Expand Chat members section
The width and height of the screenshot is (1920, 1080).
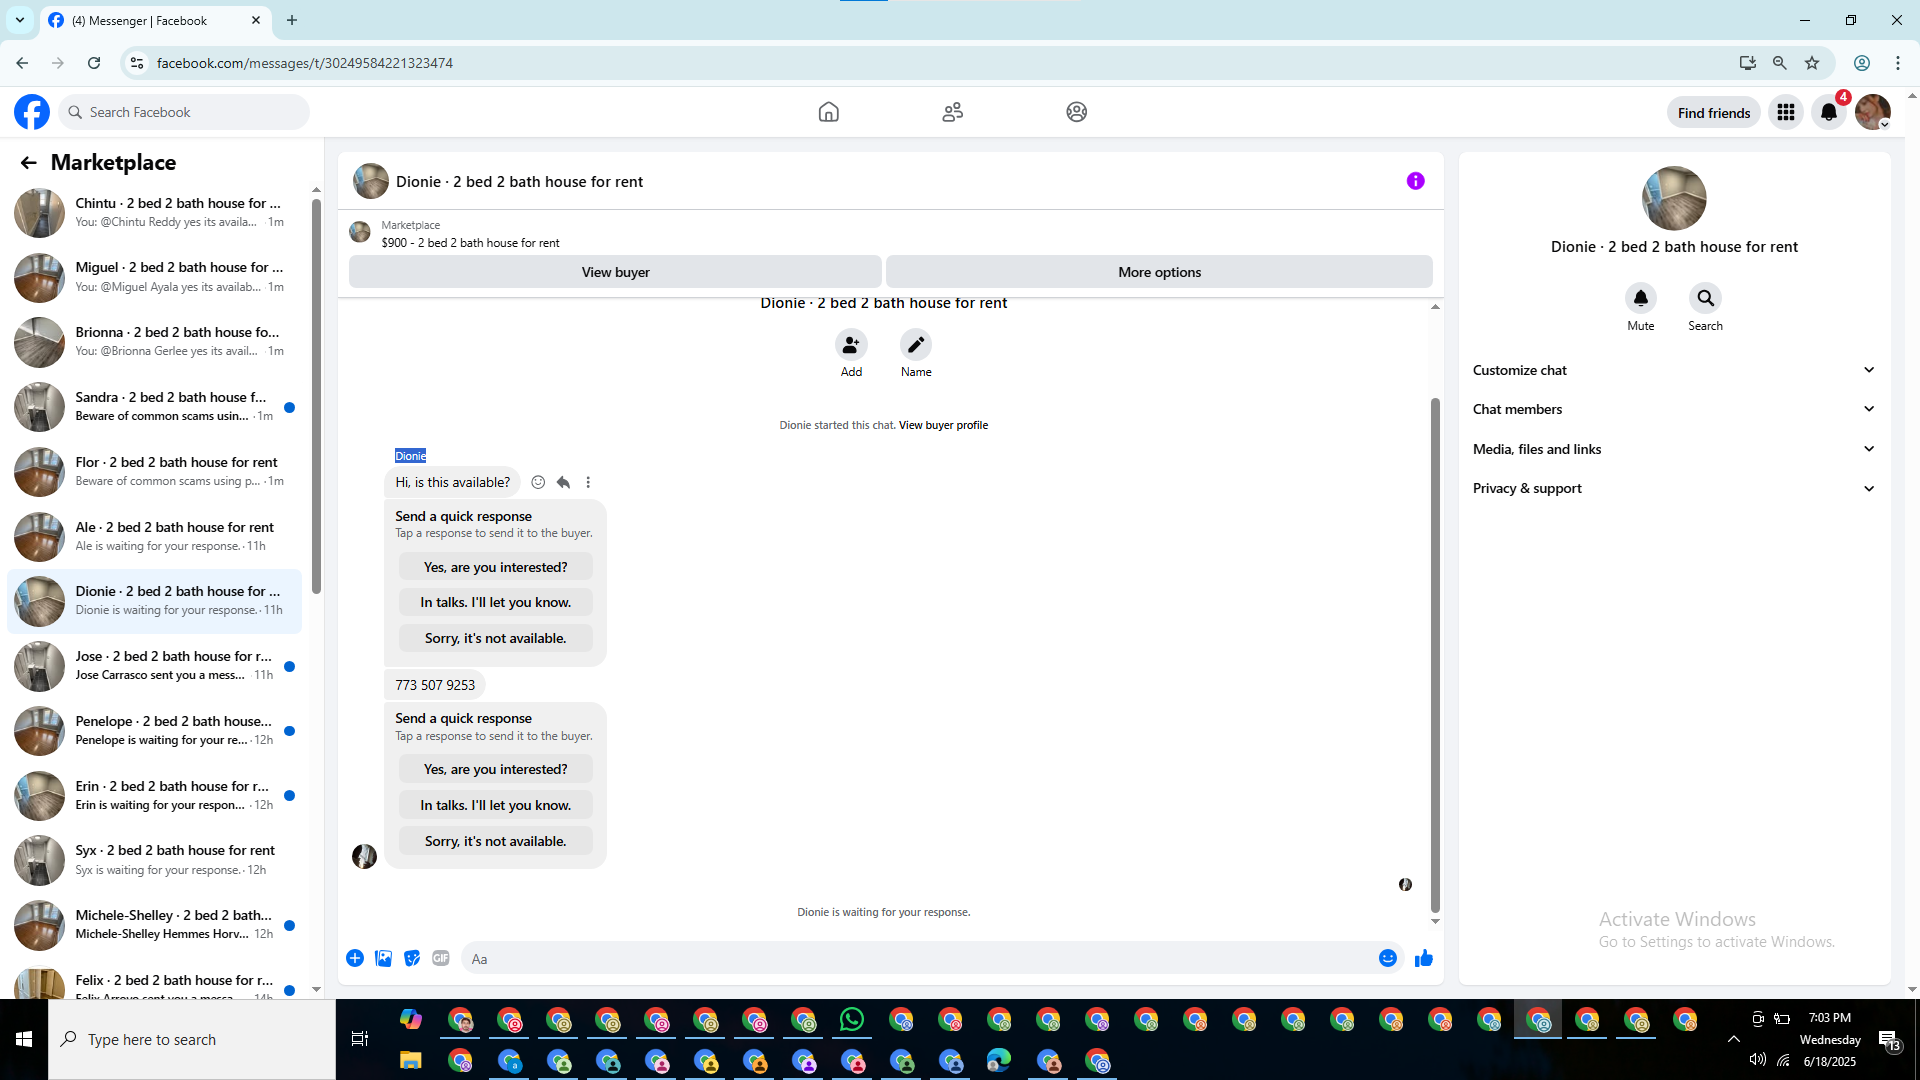(1674, 409)
